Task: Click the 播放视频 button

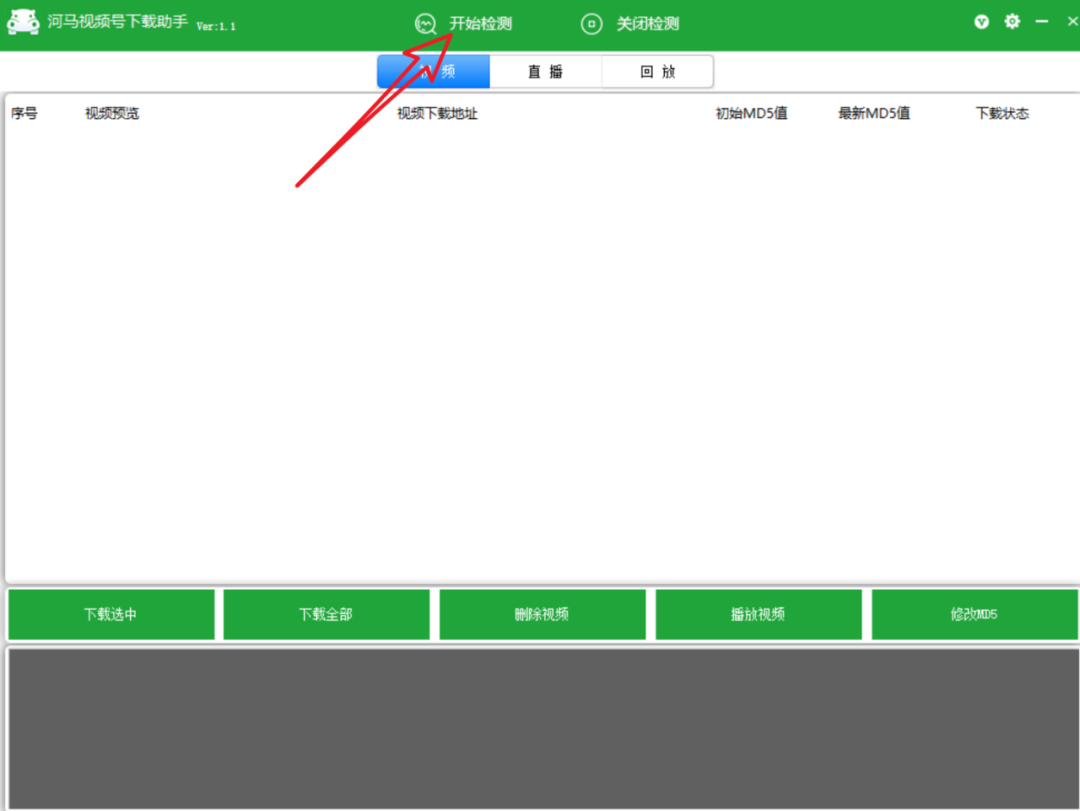Action: 758,614
